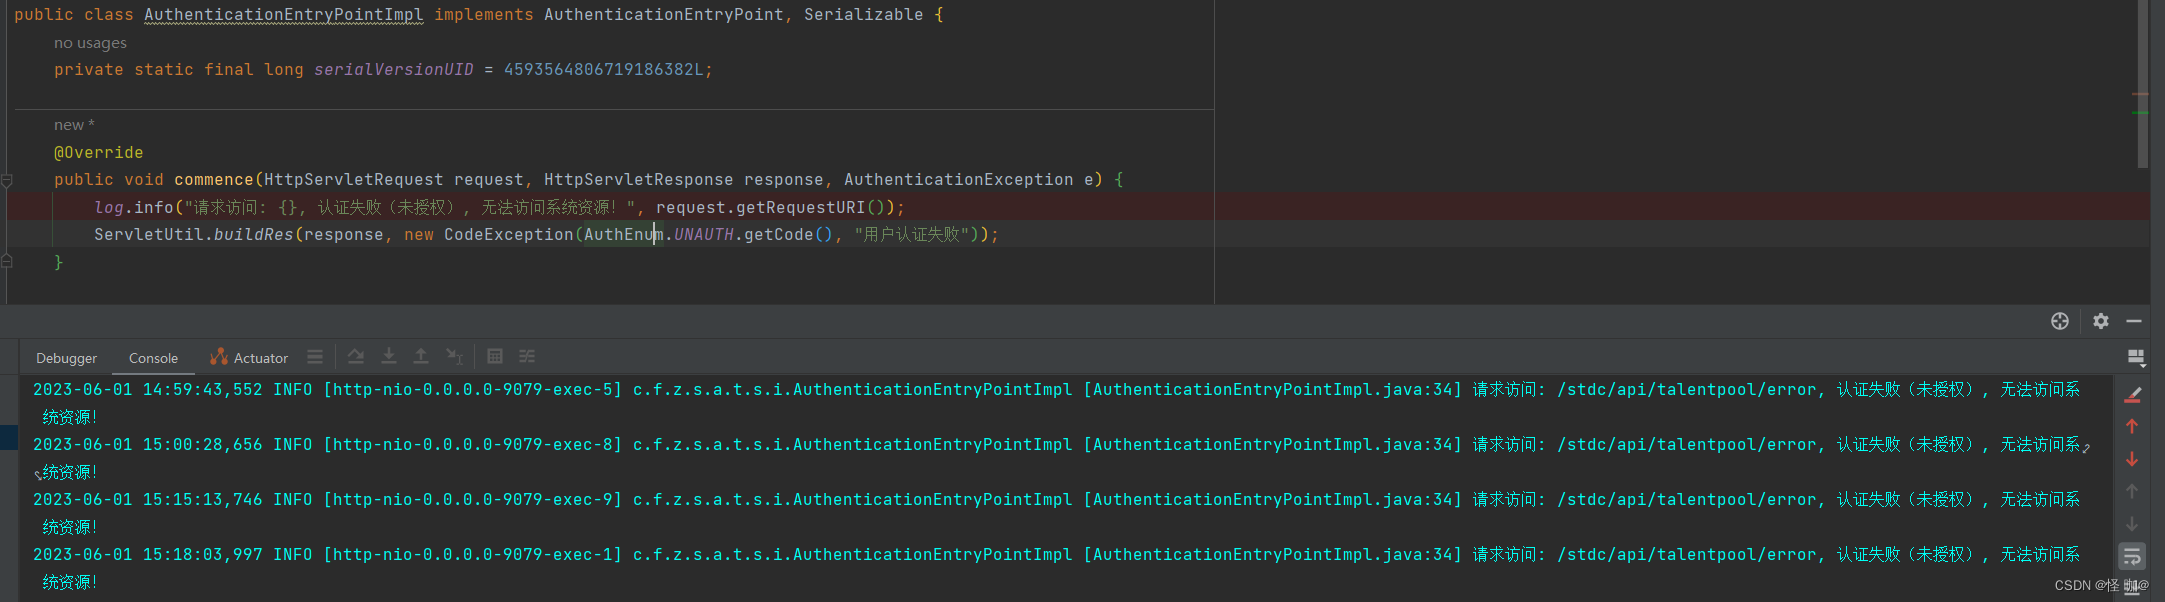Click the gray up arrow in console gutter
The image size is (2165, 602).
[2132, 491]
